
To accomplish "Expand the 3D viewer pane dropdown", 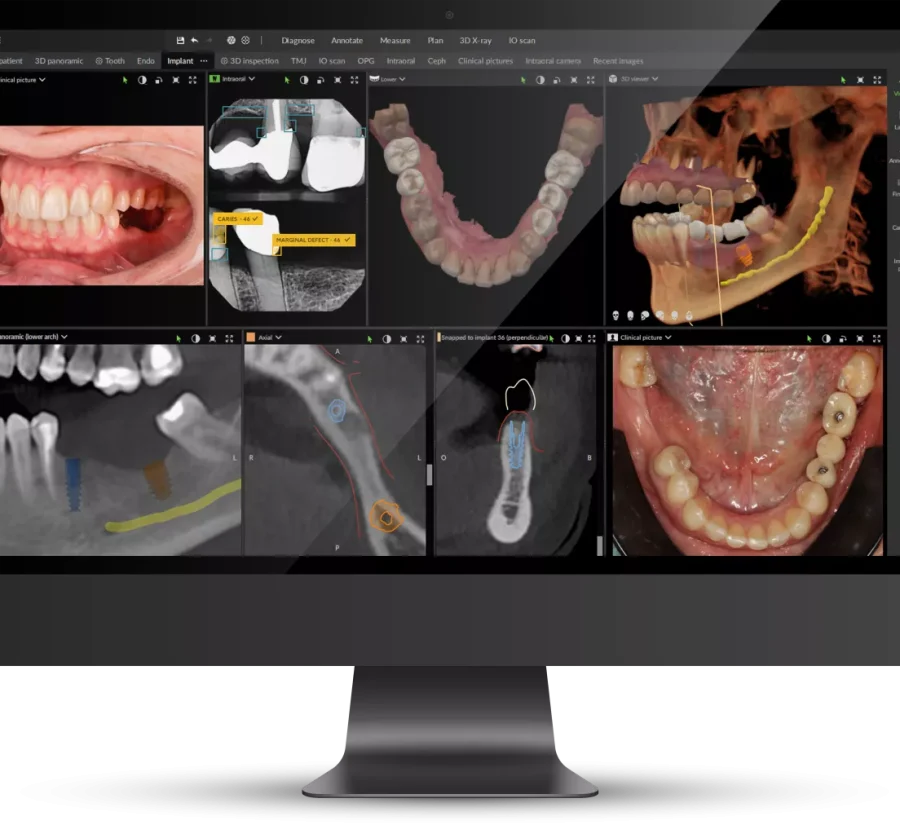I will 655,79.
